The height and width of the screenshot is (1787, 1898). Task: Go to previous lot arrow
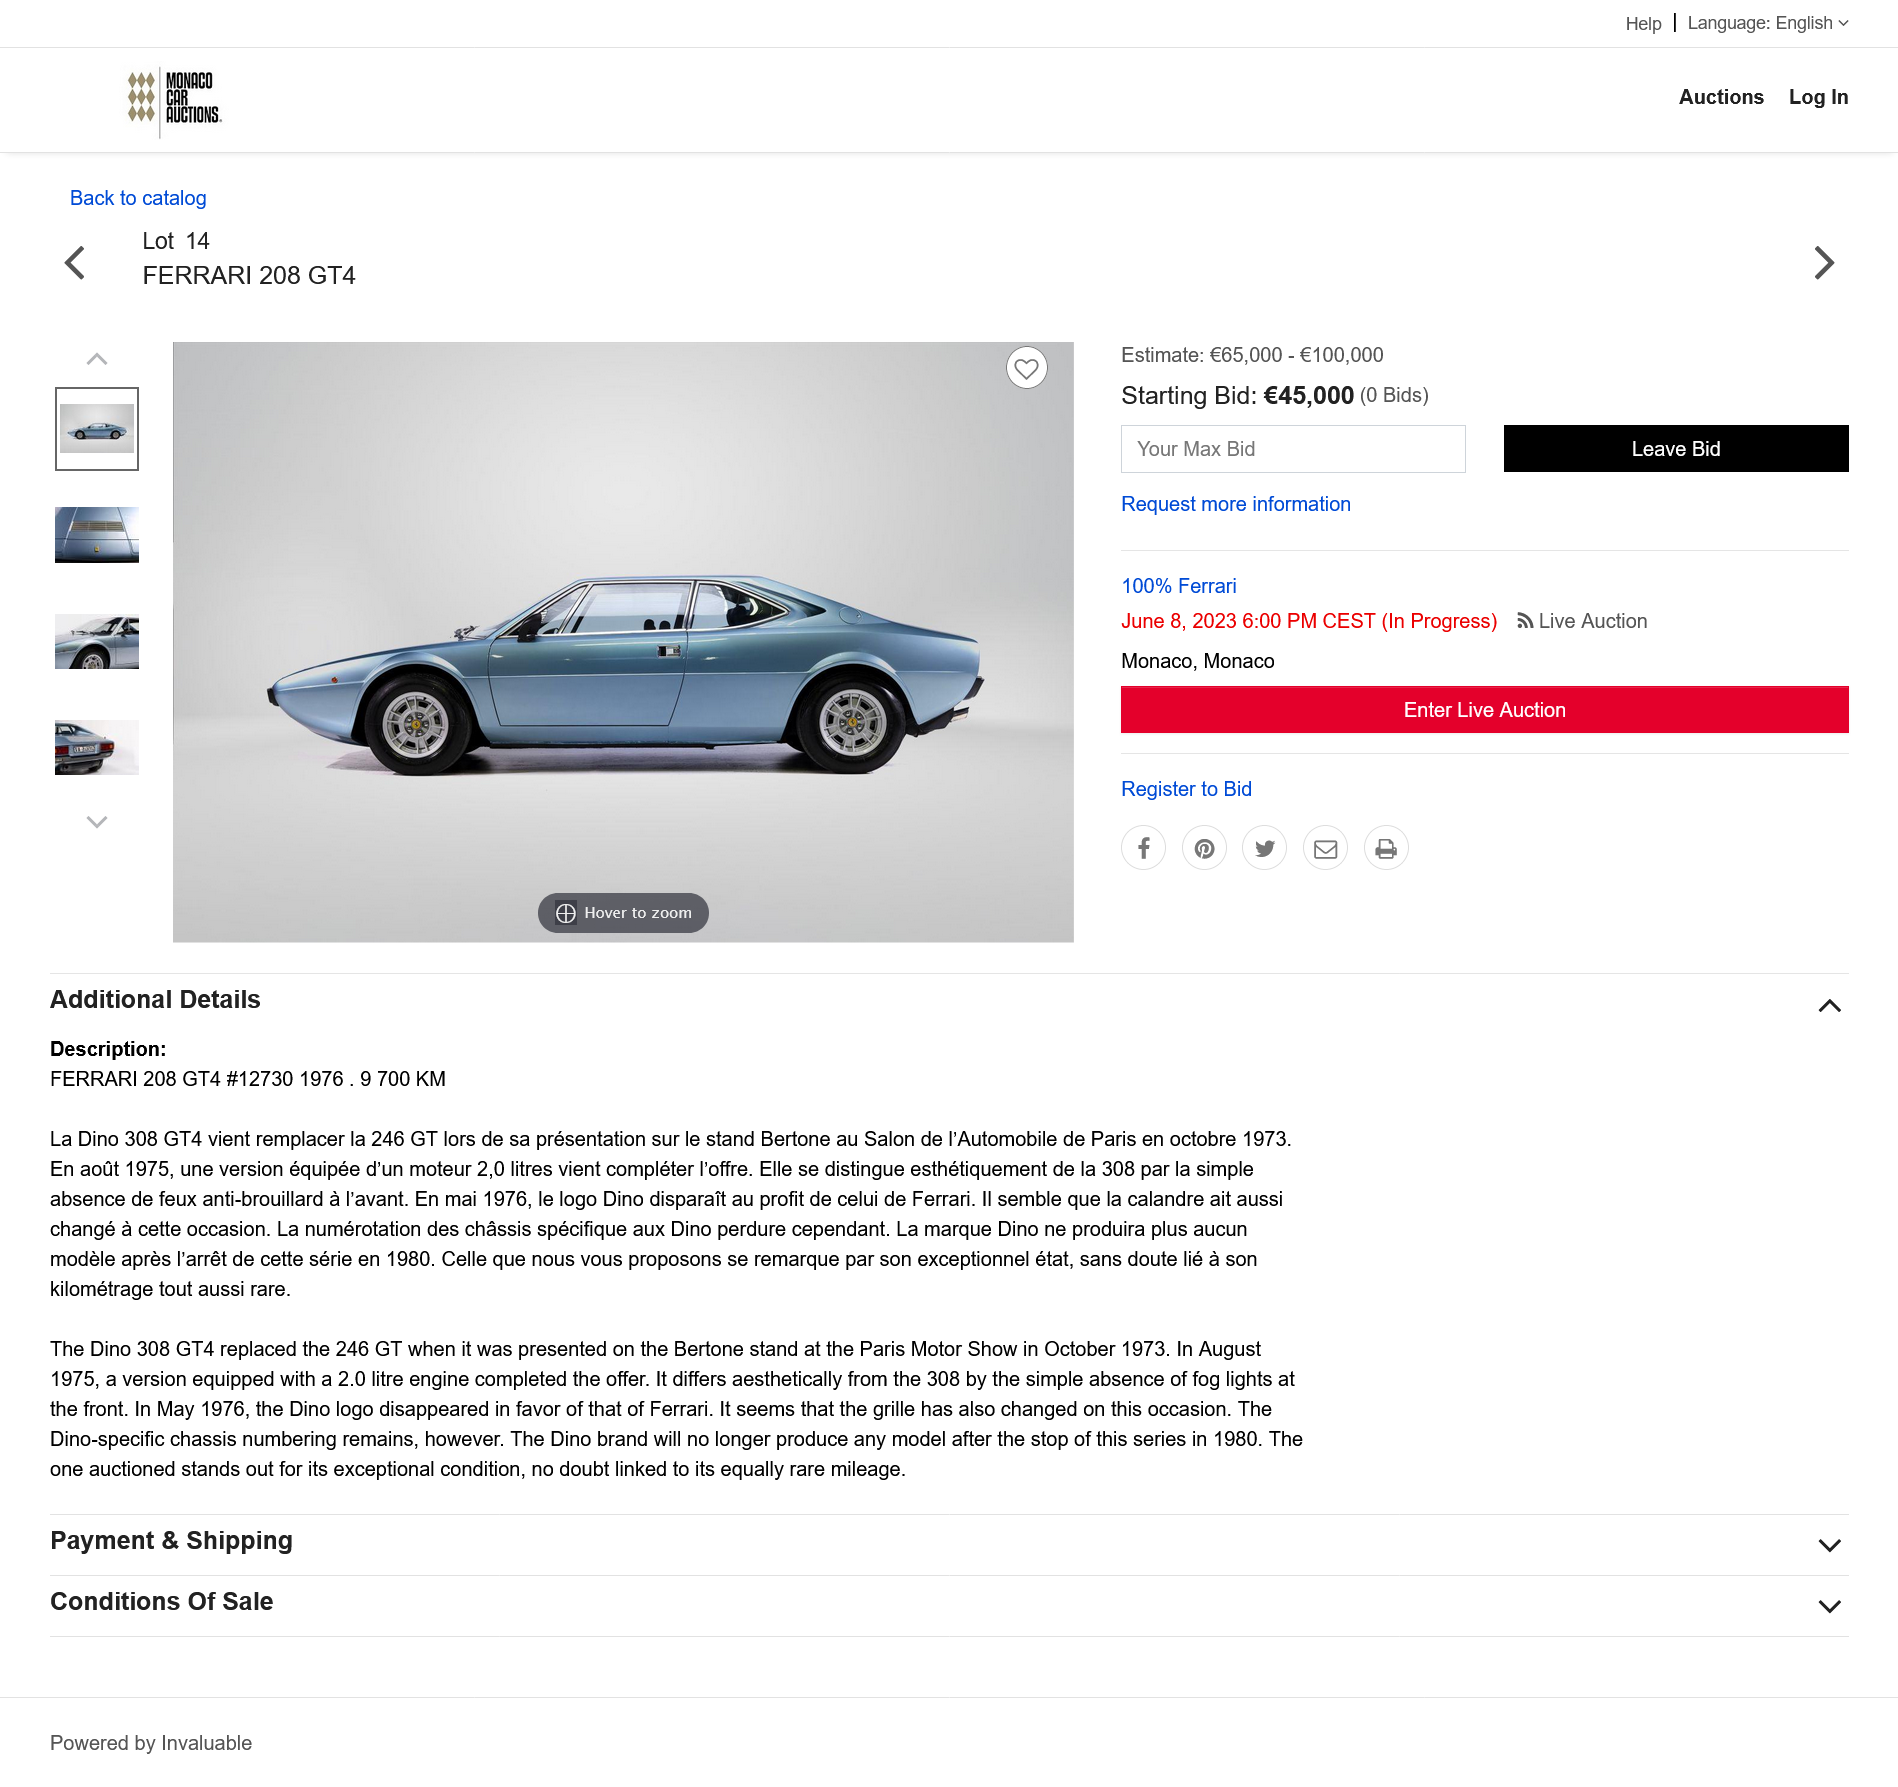(x=75, y=263)
